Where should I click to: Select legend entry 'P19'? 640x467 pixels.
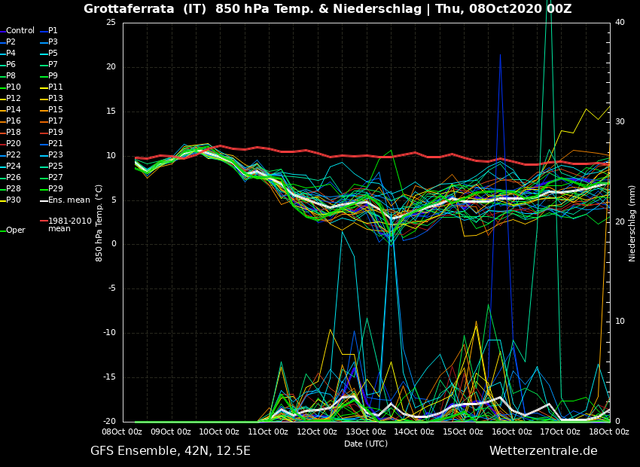(51, 132)
